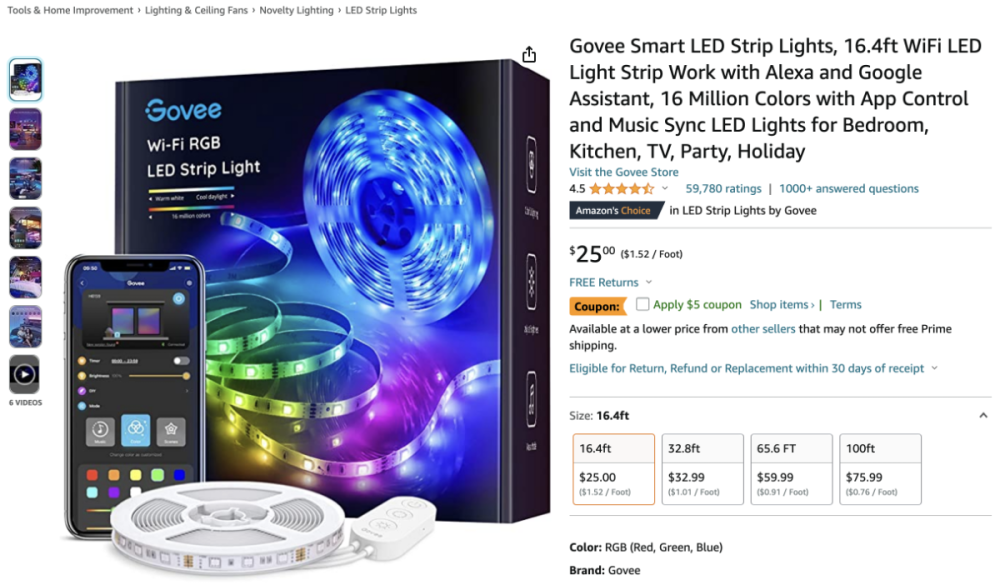This screenshot has width=1000, height=585.
Task: Open the star rating popover chevron
Action: coord(665,188)
